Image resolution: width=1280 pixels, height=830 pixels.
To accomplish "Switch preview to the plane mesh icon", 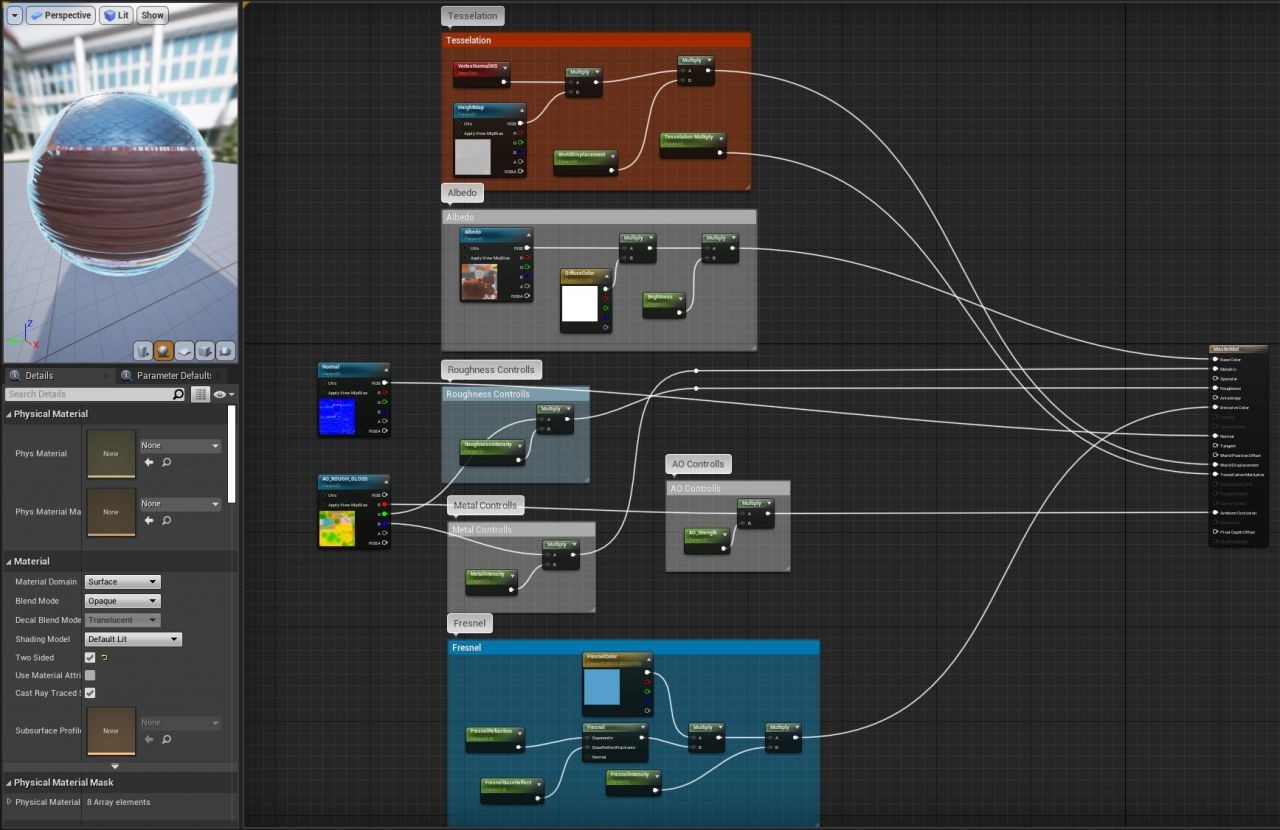I will click(x=185, y=351).
